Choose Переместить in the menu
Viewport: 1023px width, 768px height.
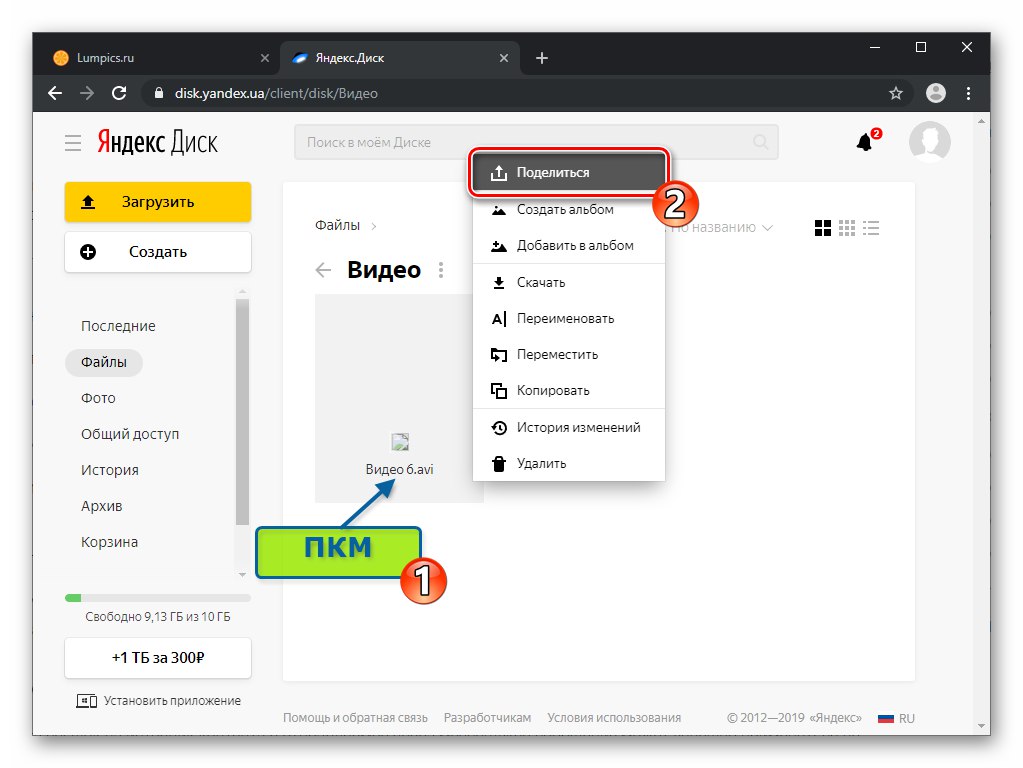coord(568,354)
